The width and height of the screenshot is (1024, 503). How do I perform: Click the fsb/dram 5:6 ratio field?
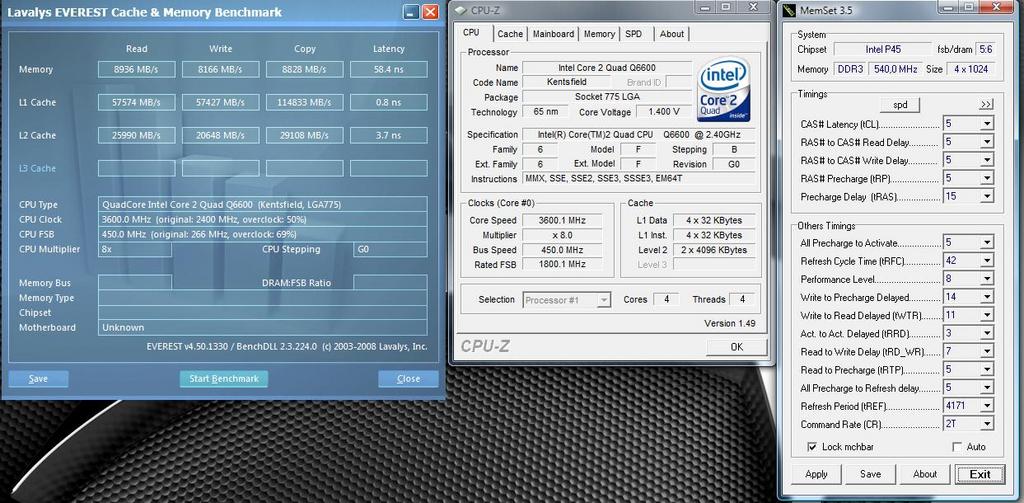pos(986,49)
